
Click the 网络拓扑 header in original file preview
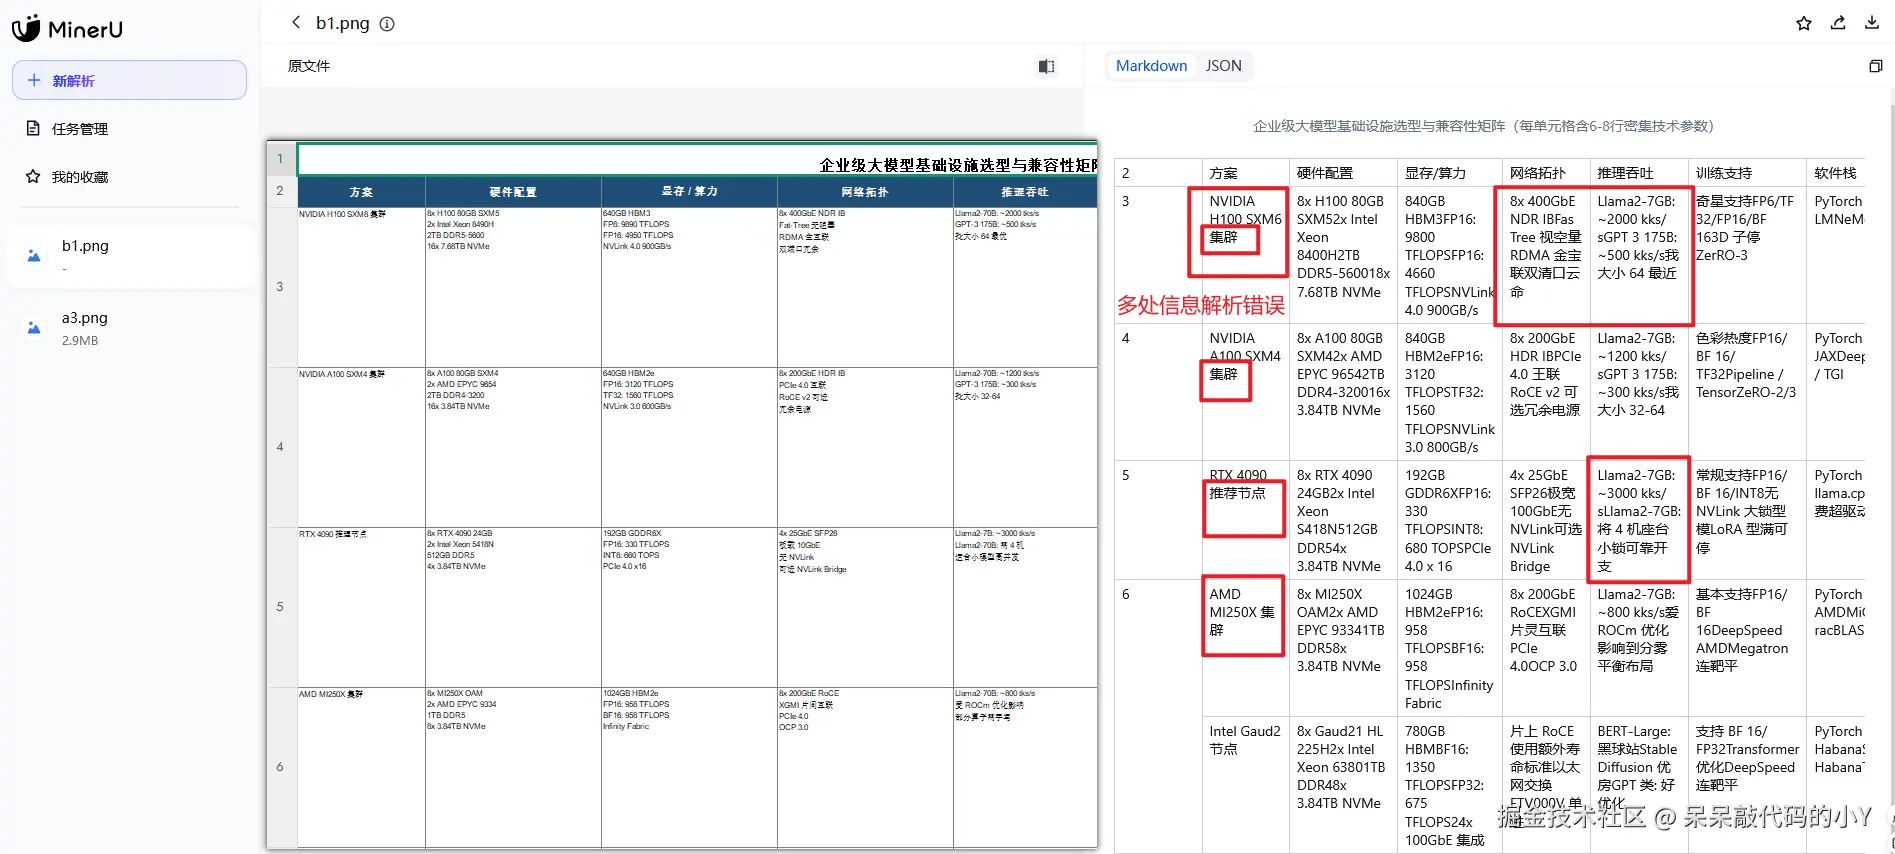(x=865, y=192)
